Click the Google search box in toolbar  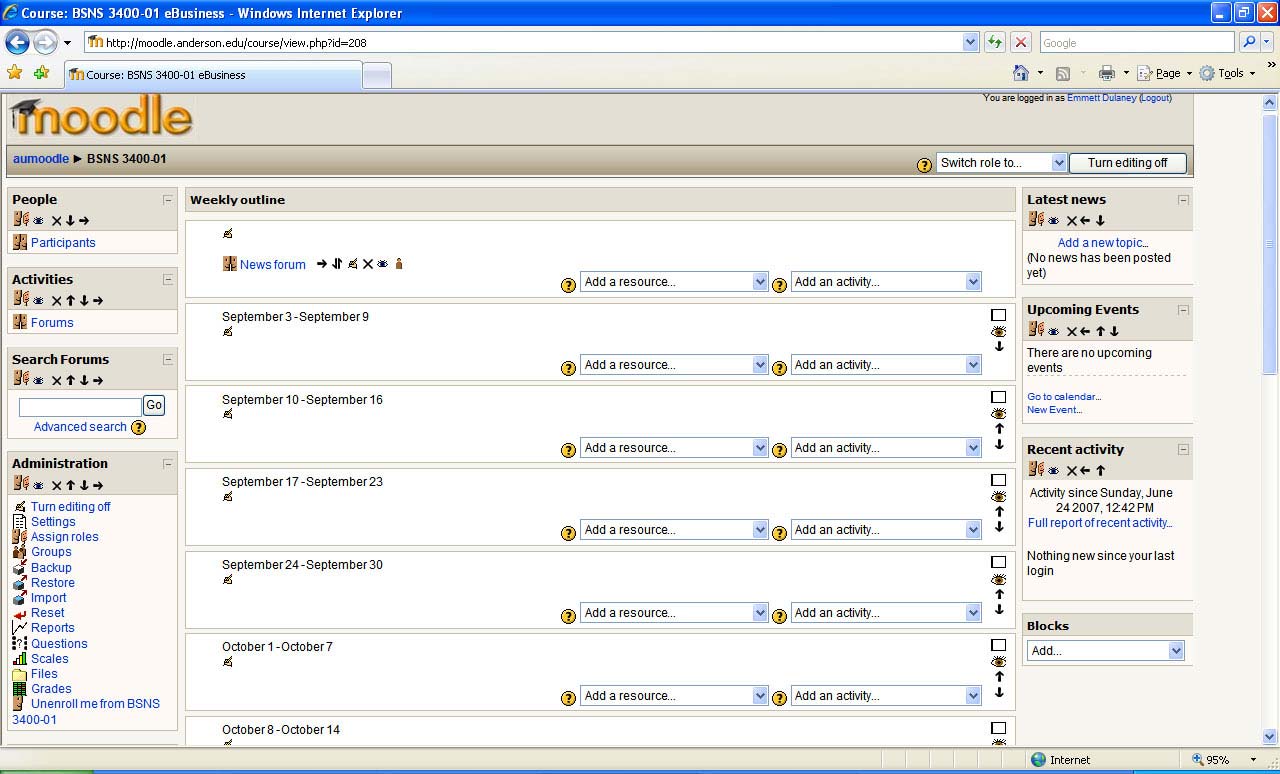click(1137, 42)
